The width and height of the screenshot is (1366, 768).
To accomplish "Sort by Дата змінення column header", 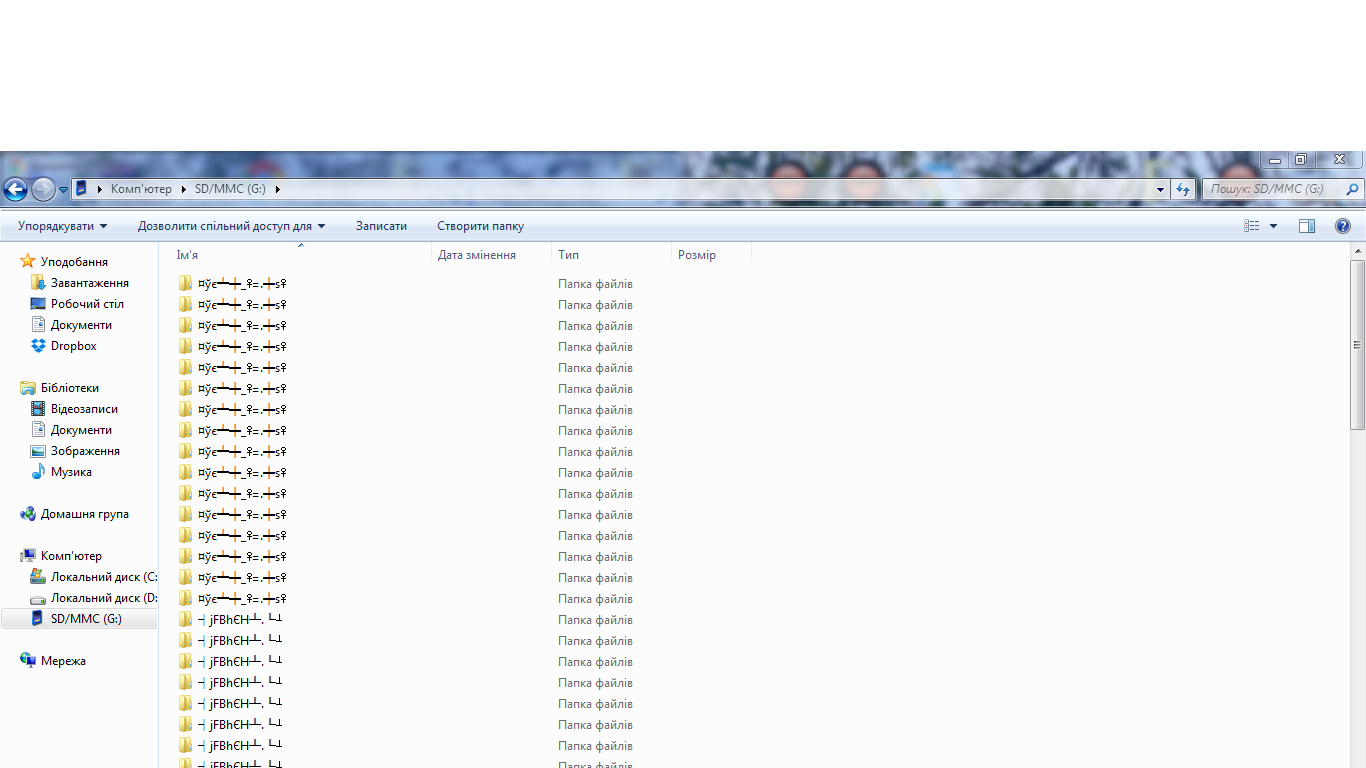I will [x=477, y=255].
